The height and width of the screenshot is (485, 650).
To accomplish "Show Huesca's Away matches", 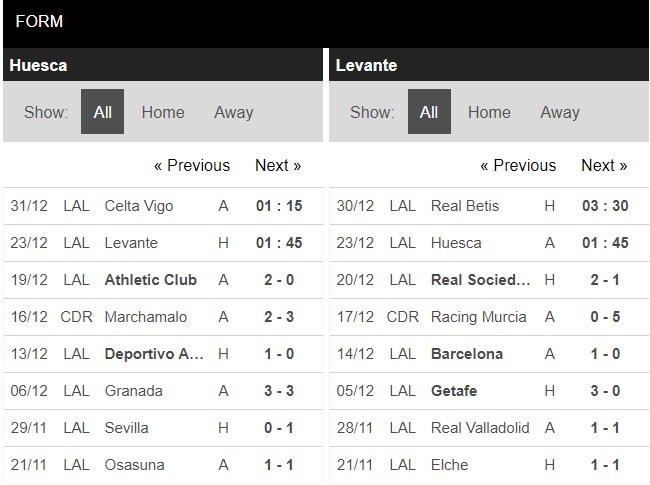I will 233,112.
